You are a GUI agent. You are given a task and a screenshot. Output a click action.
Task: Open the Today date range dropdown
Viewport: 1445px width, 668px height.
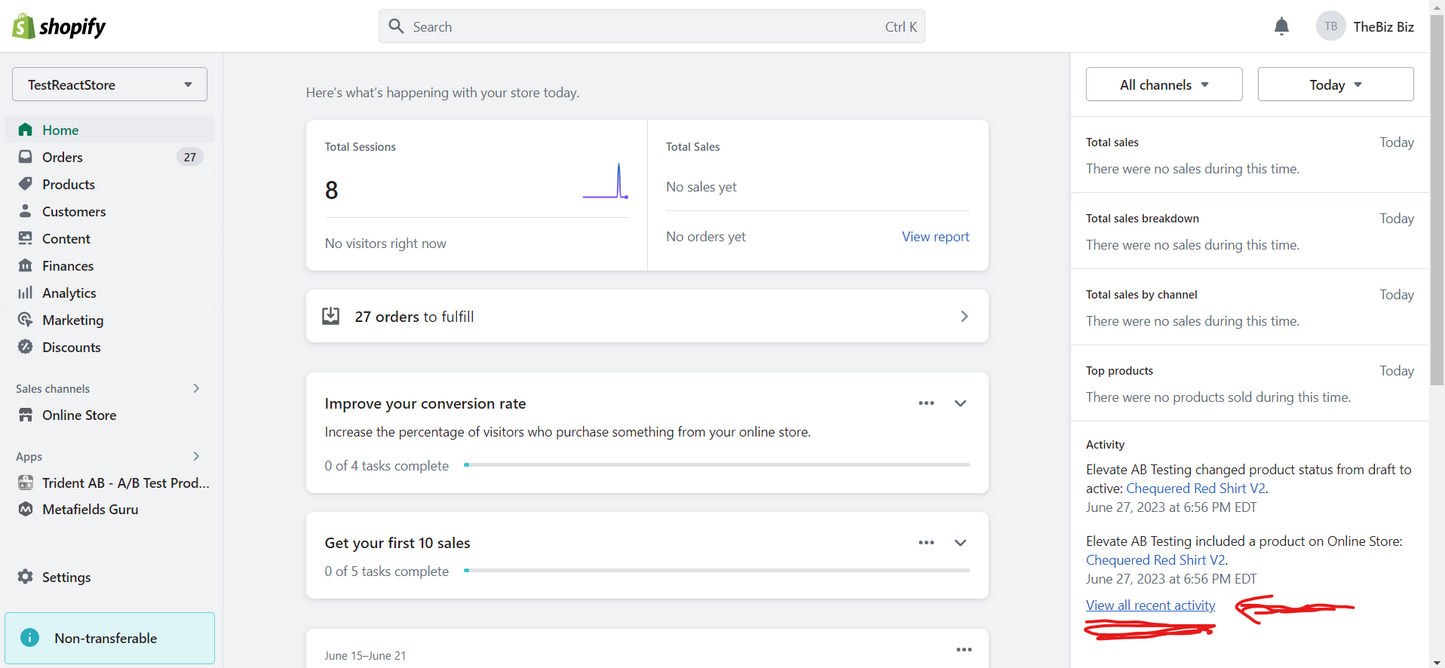[x=1335, y=85]
